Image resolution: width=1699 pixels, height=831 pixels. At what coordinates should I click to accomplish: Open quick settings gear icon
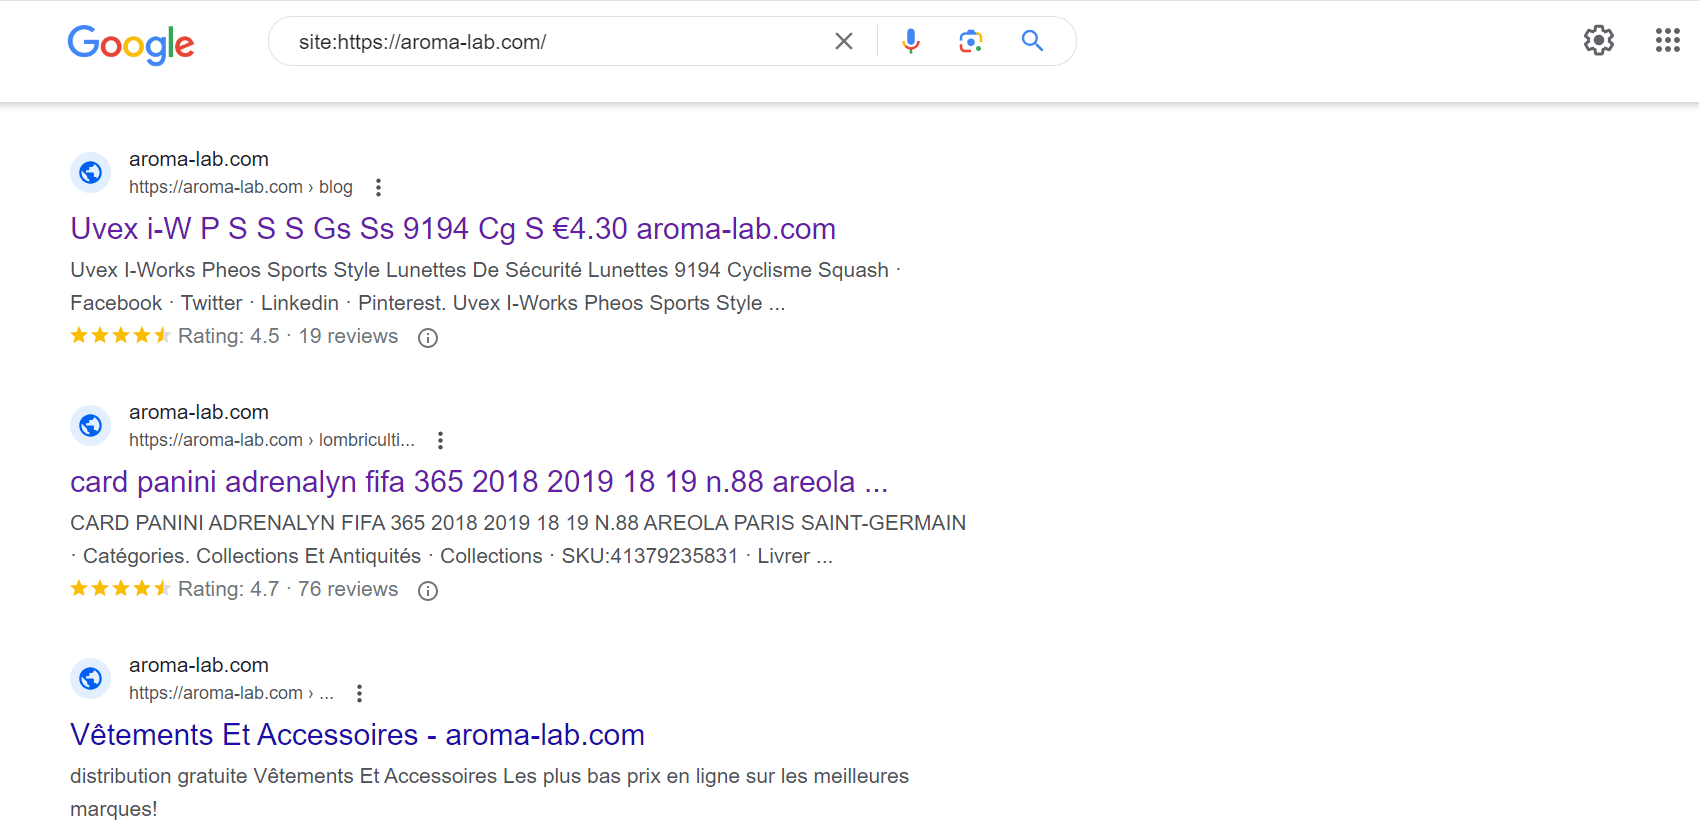[1599, 40]
